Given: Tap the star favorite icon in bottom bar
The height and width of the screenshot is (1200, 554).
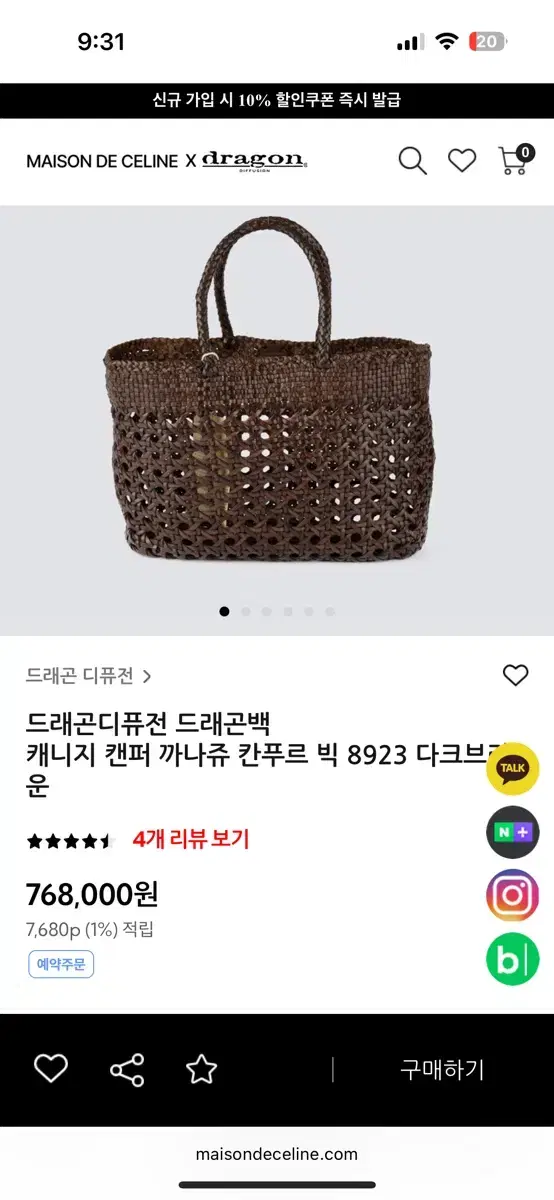Looking at the screenshot, I should [x=201, y=1069].
